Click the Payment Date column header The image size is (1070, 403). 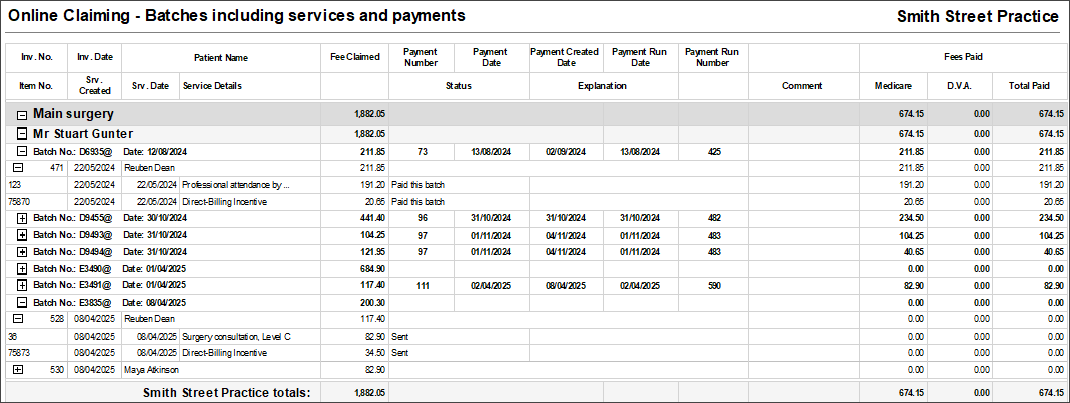pyautogui.click(x=491, y=57)
